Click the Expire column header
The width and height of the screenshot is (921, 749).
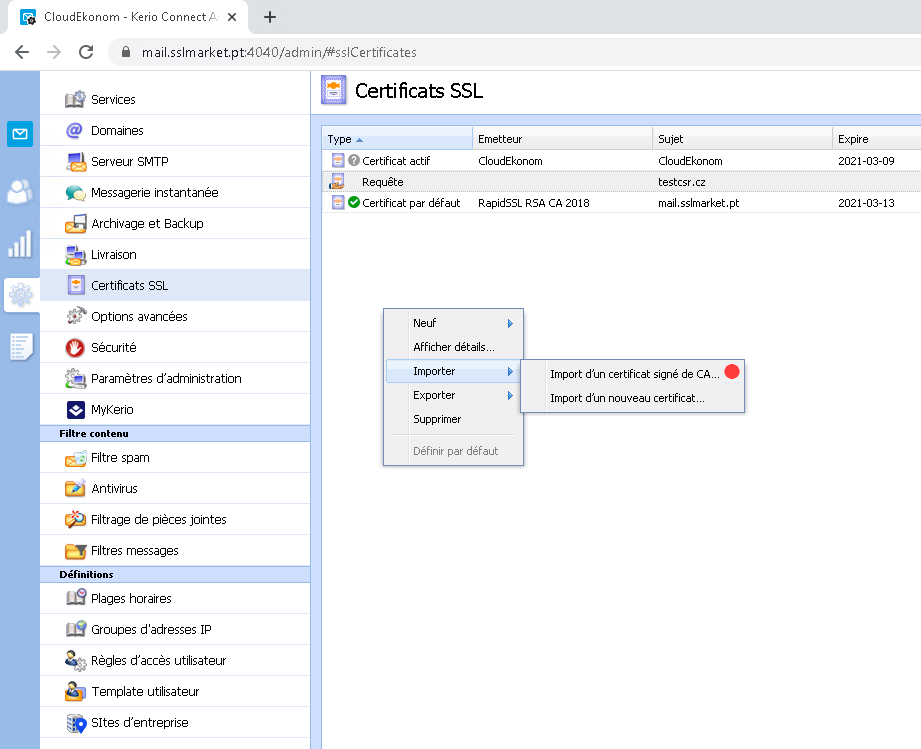877,139
